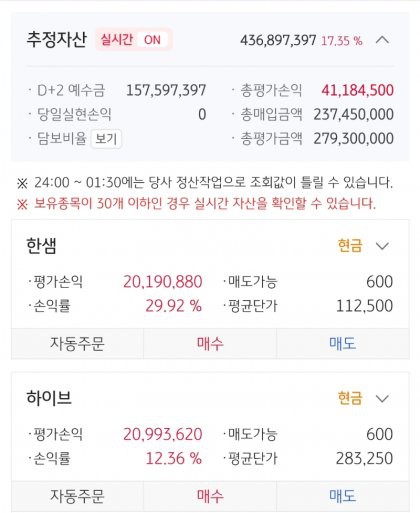420x513 pixels.
Task: Click 한샘 평가손익 value 20,190,880
Action: 163,282
